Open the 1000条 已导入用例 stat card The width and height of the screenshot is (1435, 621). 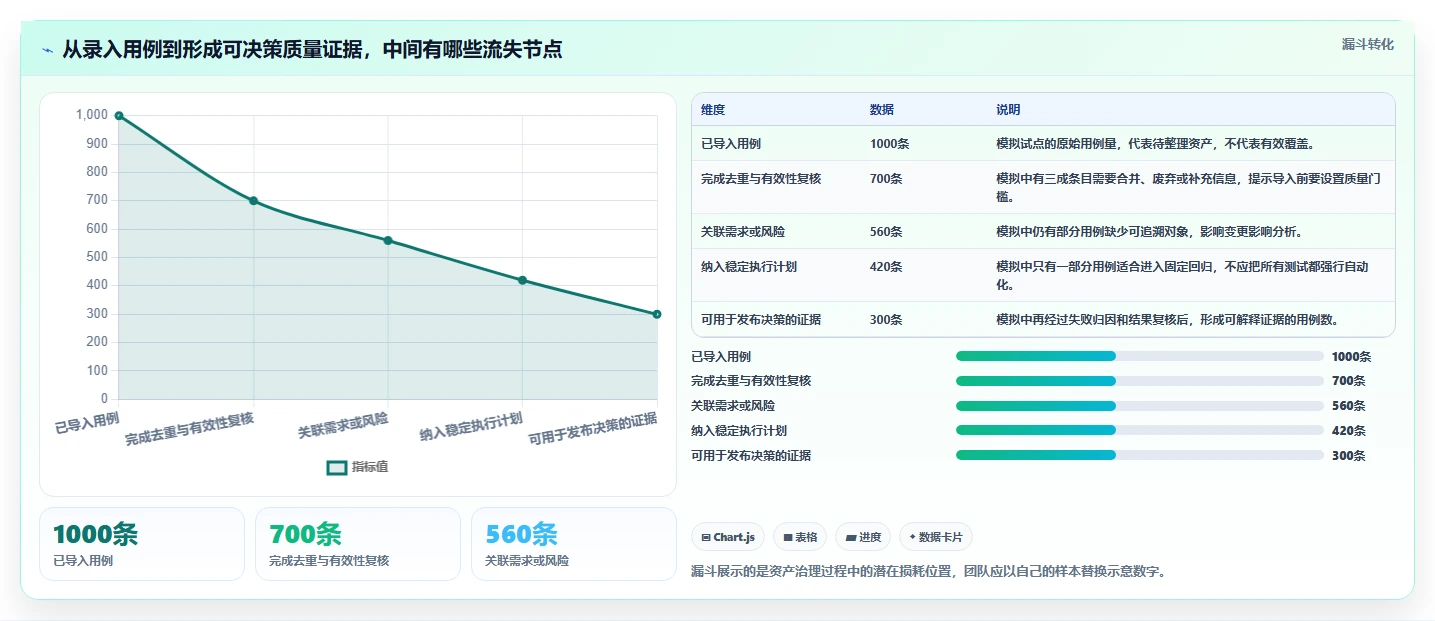pos(142,544)
